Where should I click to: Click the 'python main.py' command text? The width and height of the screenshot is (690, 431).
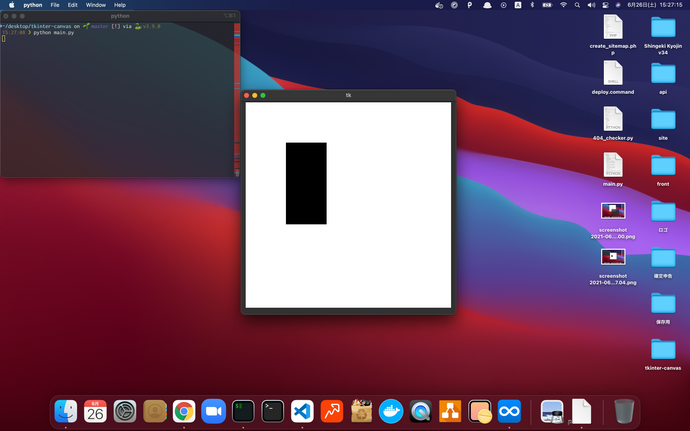click(x=54, y=33)
